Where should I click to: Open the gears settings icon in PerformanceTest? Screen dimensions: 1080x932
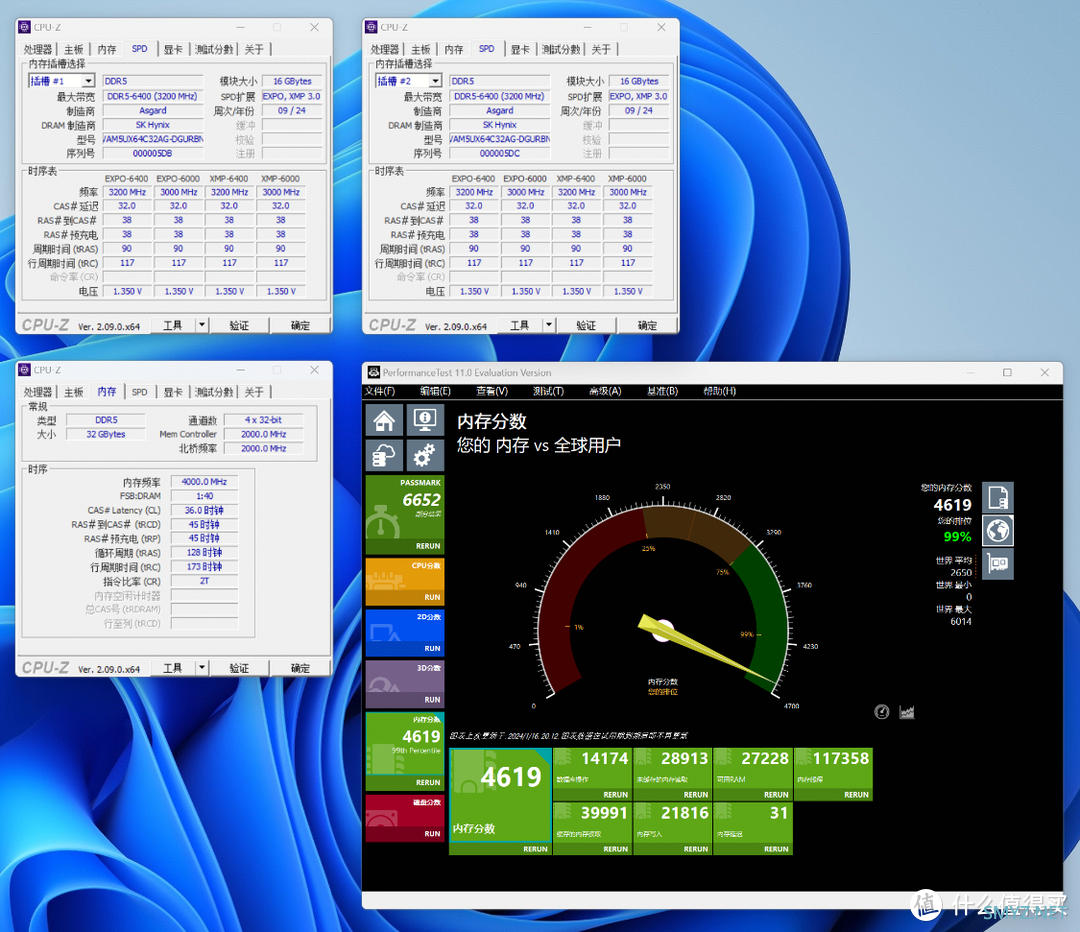(424, 455)
